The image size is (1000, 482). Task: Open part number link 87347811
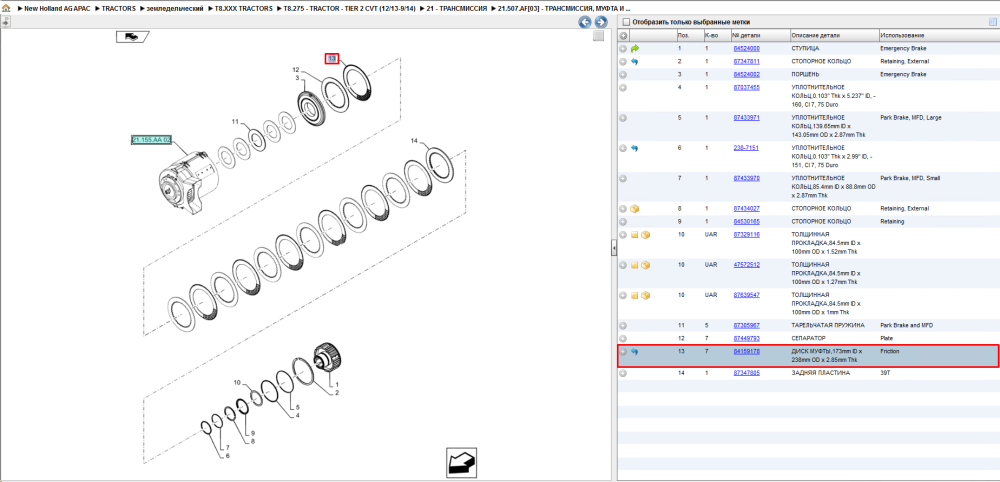[x=746, y=62]
